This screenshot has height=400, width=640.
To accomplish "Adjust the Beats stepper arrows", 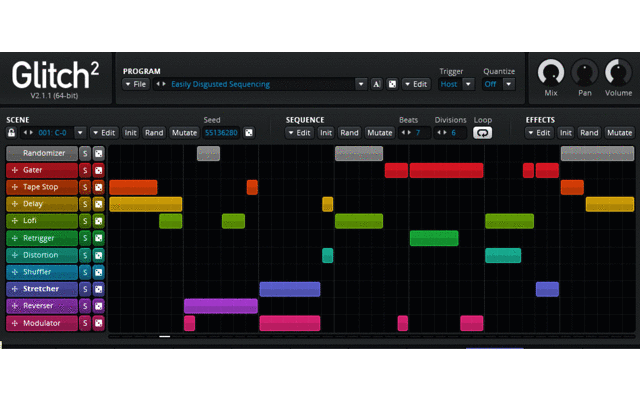I will [x=406, y=133].
